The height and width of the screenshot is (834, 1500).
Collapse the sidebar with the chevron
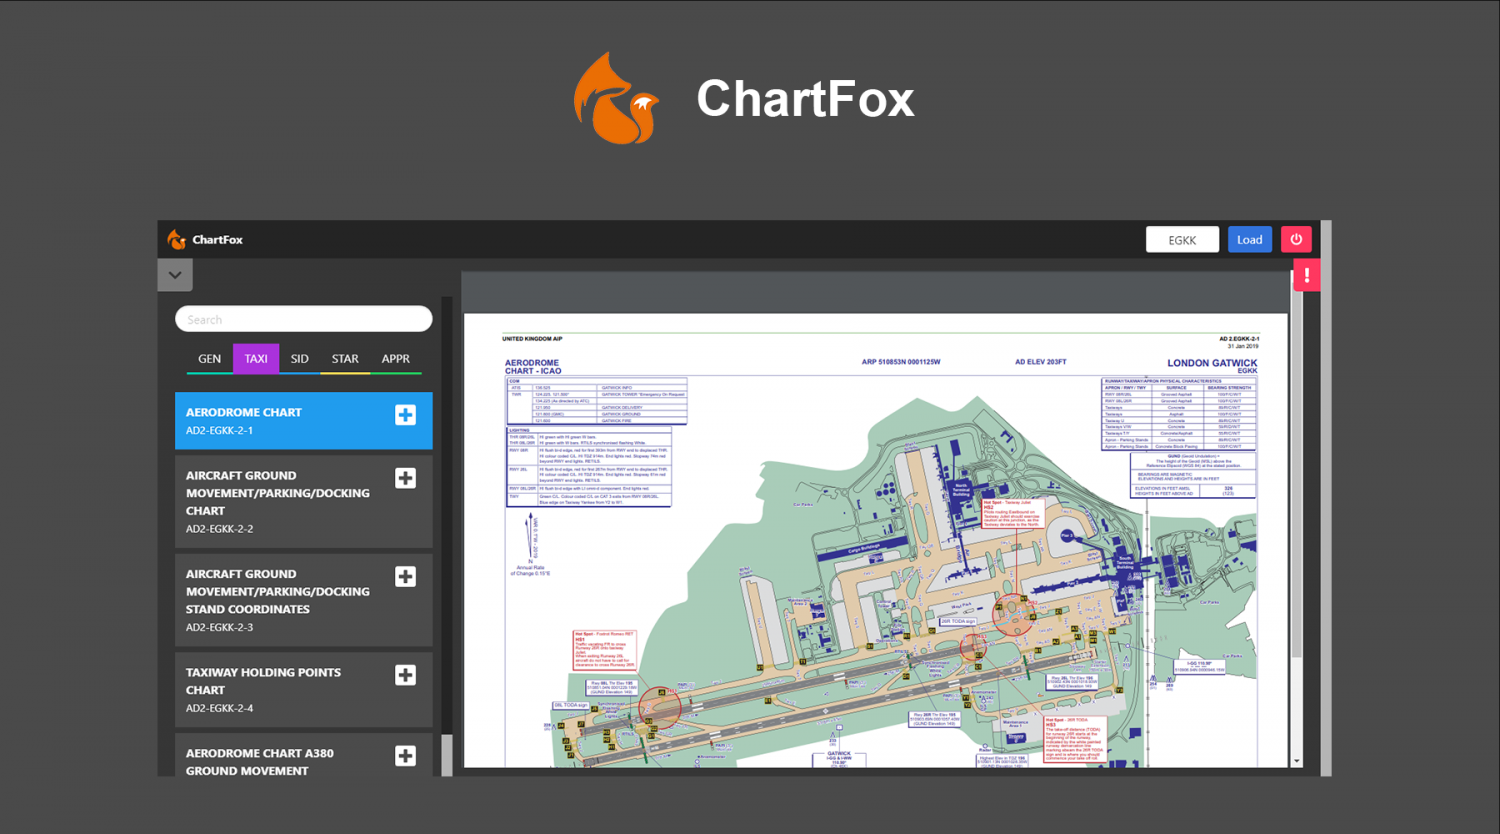[x=175, y=274]
